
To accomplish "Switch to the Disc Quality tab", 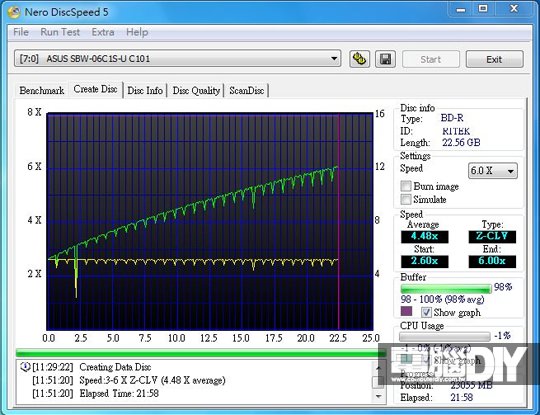I will 196,91.
